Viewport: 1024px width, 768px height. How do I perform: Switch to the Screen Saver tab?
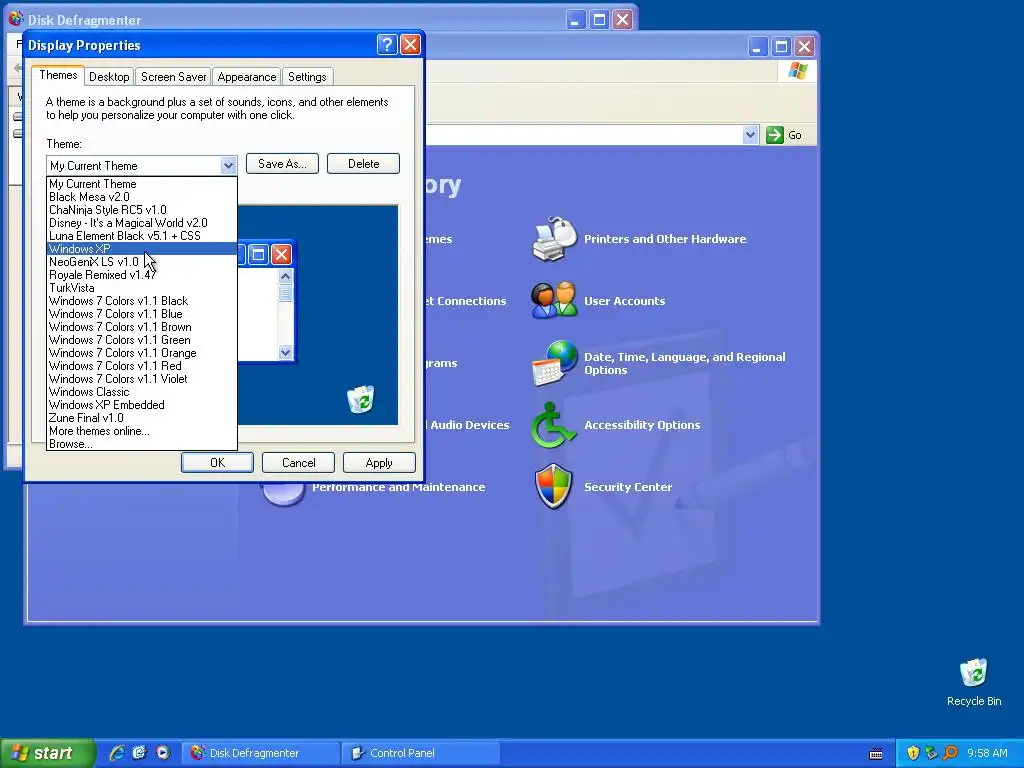pos(174,76)
